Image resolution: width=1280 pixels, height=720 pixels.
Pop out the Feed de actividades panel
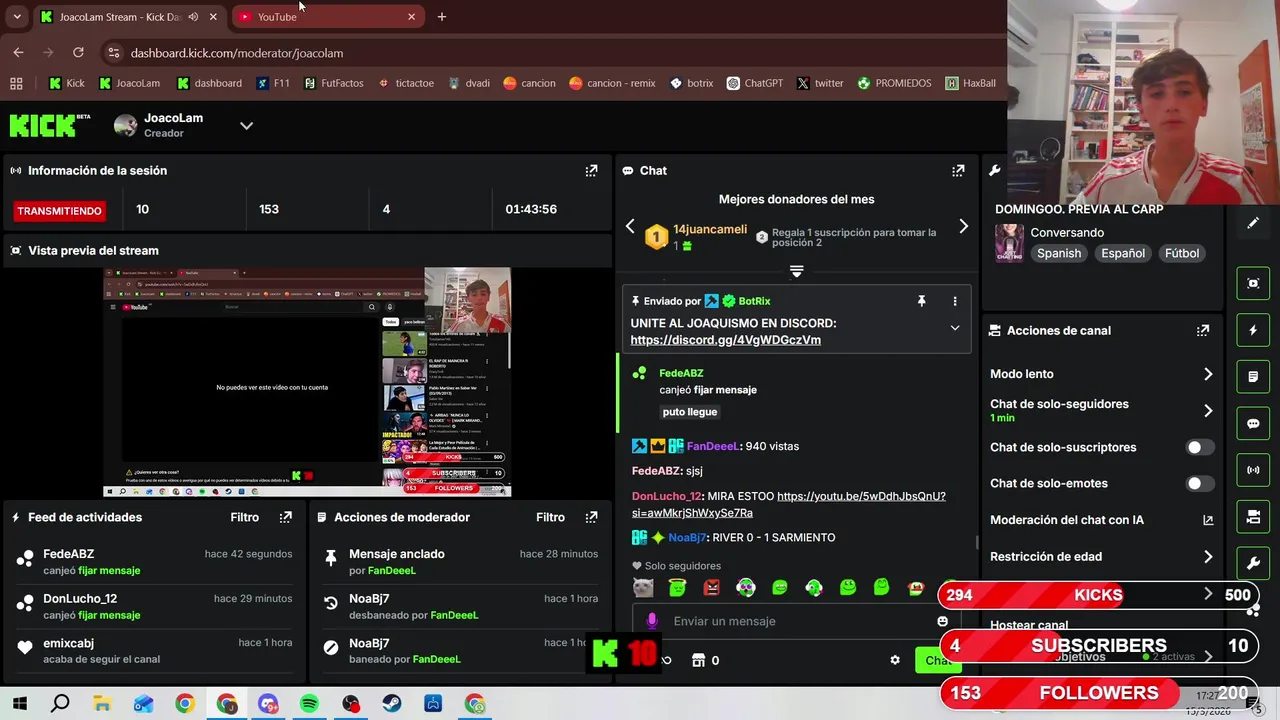(x=286, y=517)
